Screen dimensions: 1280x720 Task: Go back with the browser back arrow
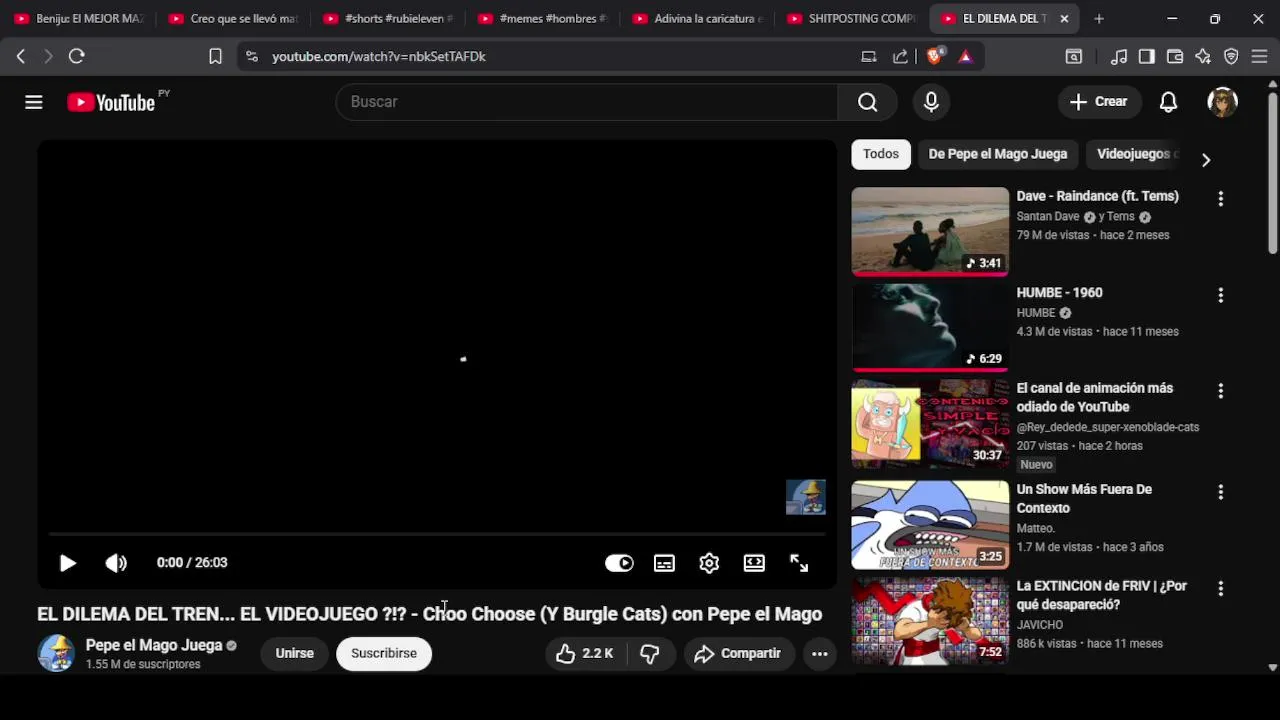[x=21, y=57]
